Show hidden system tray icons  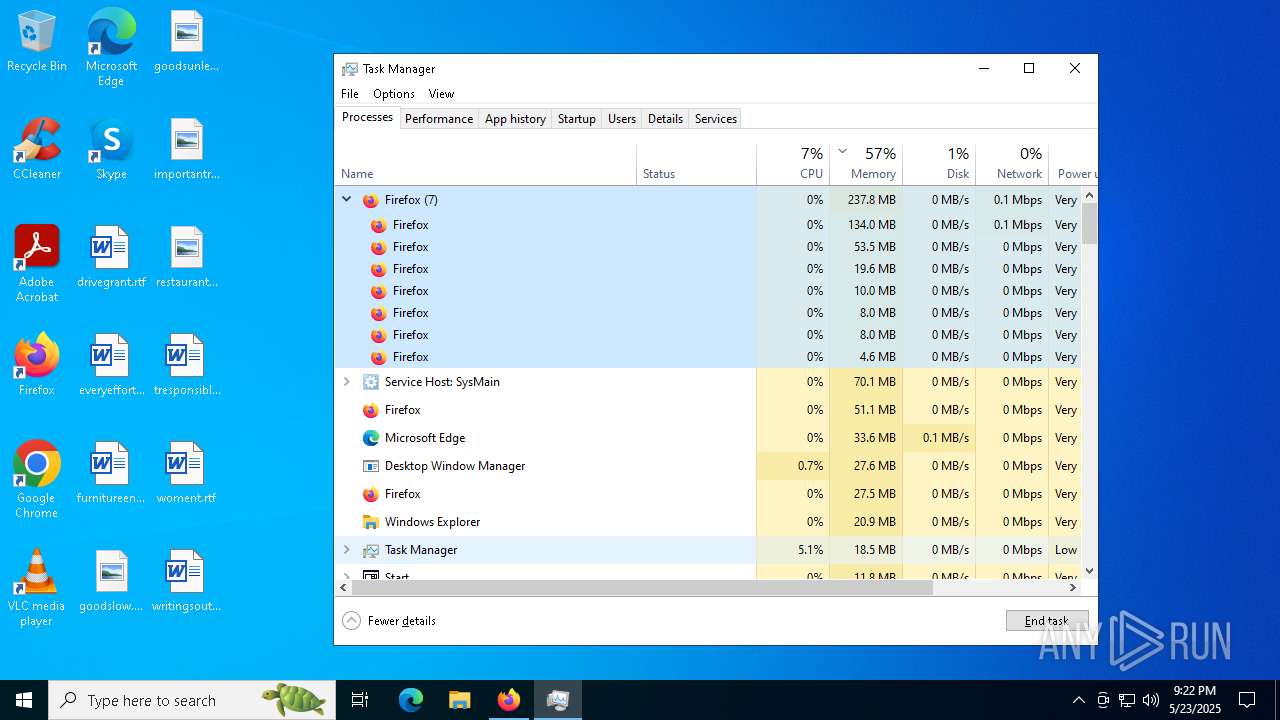tap(1078, 700)
